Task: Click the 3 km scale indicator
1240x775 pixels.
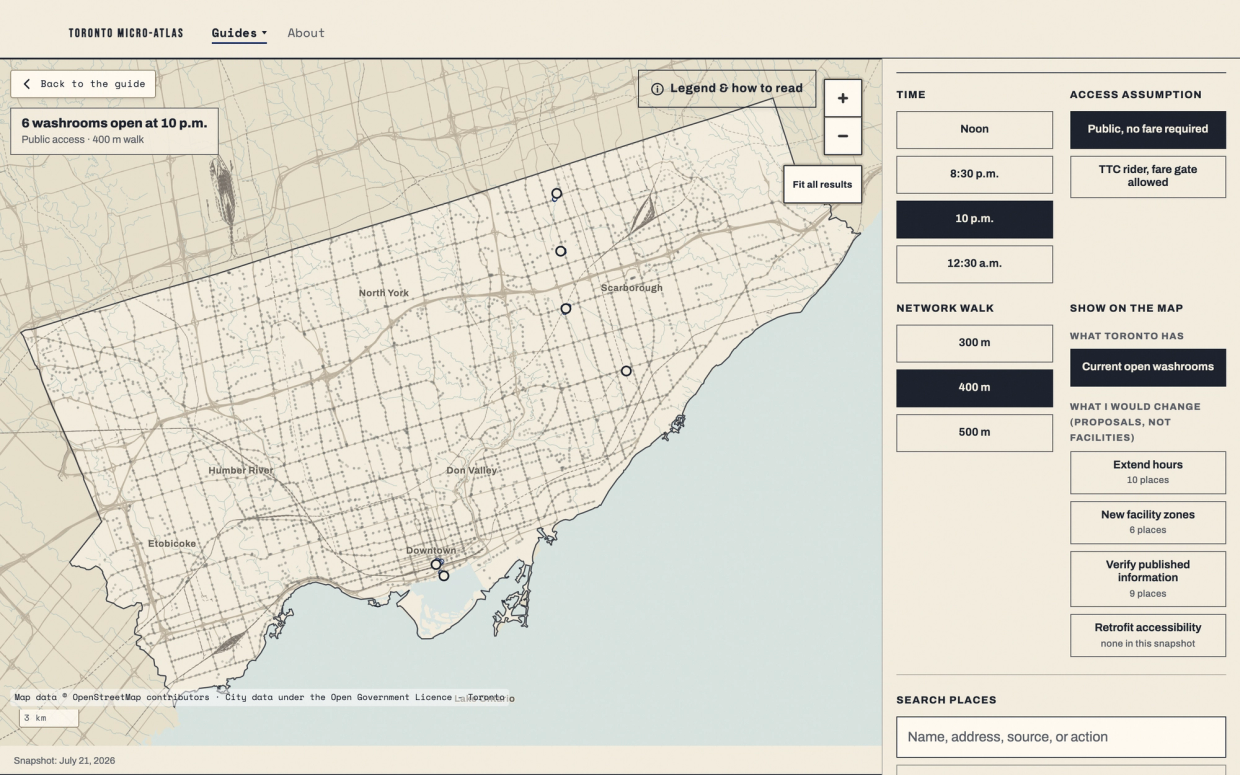Action: coord(48,718)
